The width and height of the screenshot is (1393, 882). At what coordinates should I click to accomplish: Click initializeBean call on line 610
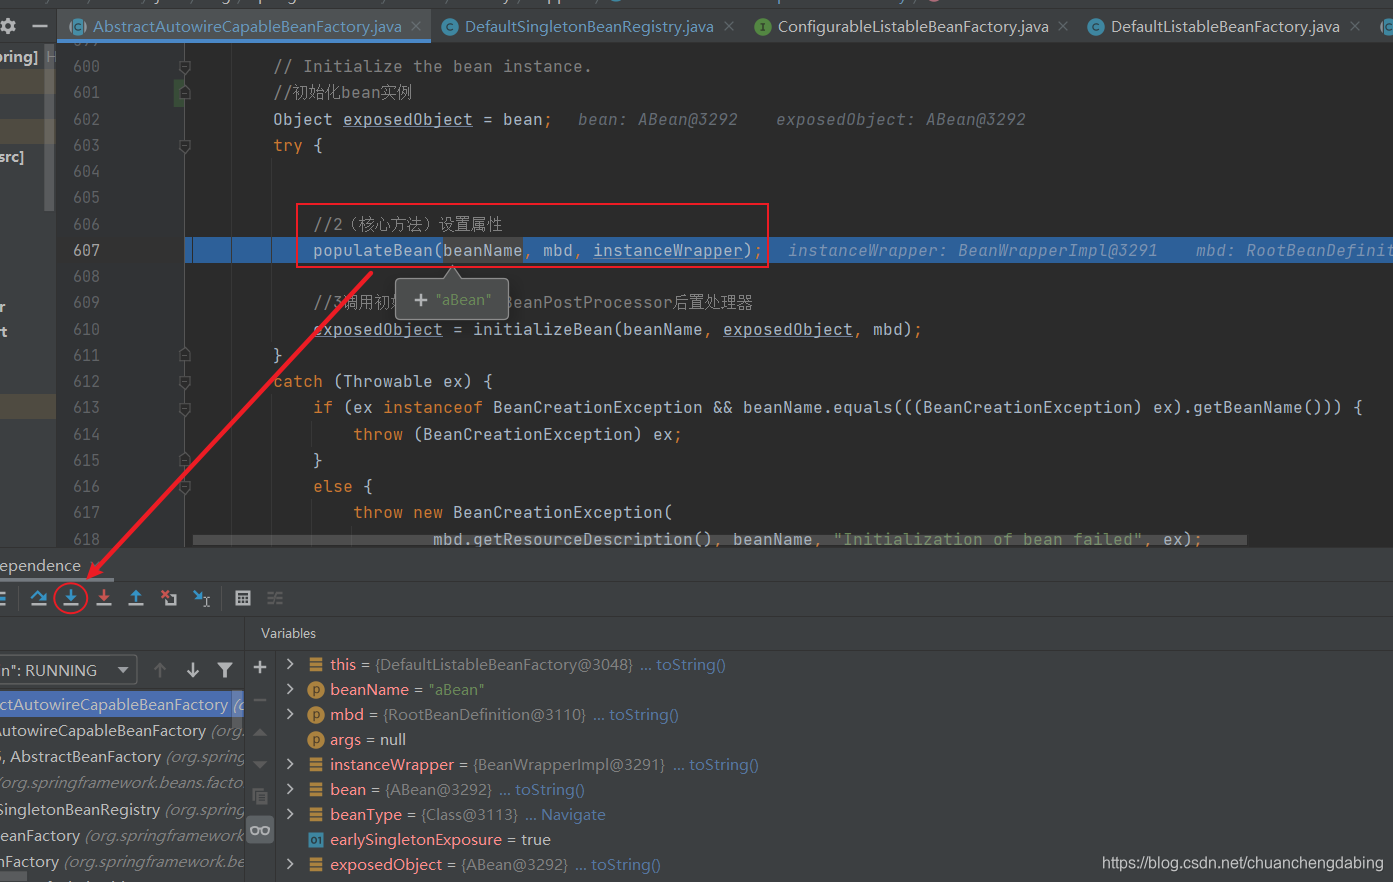542,329
